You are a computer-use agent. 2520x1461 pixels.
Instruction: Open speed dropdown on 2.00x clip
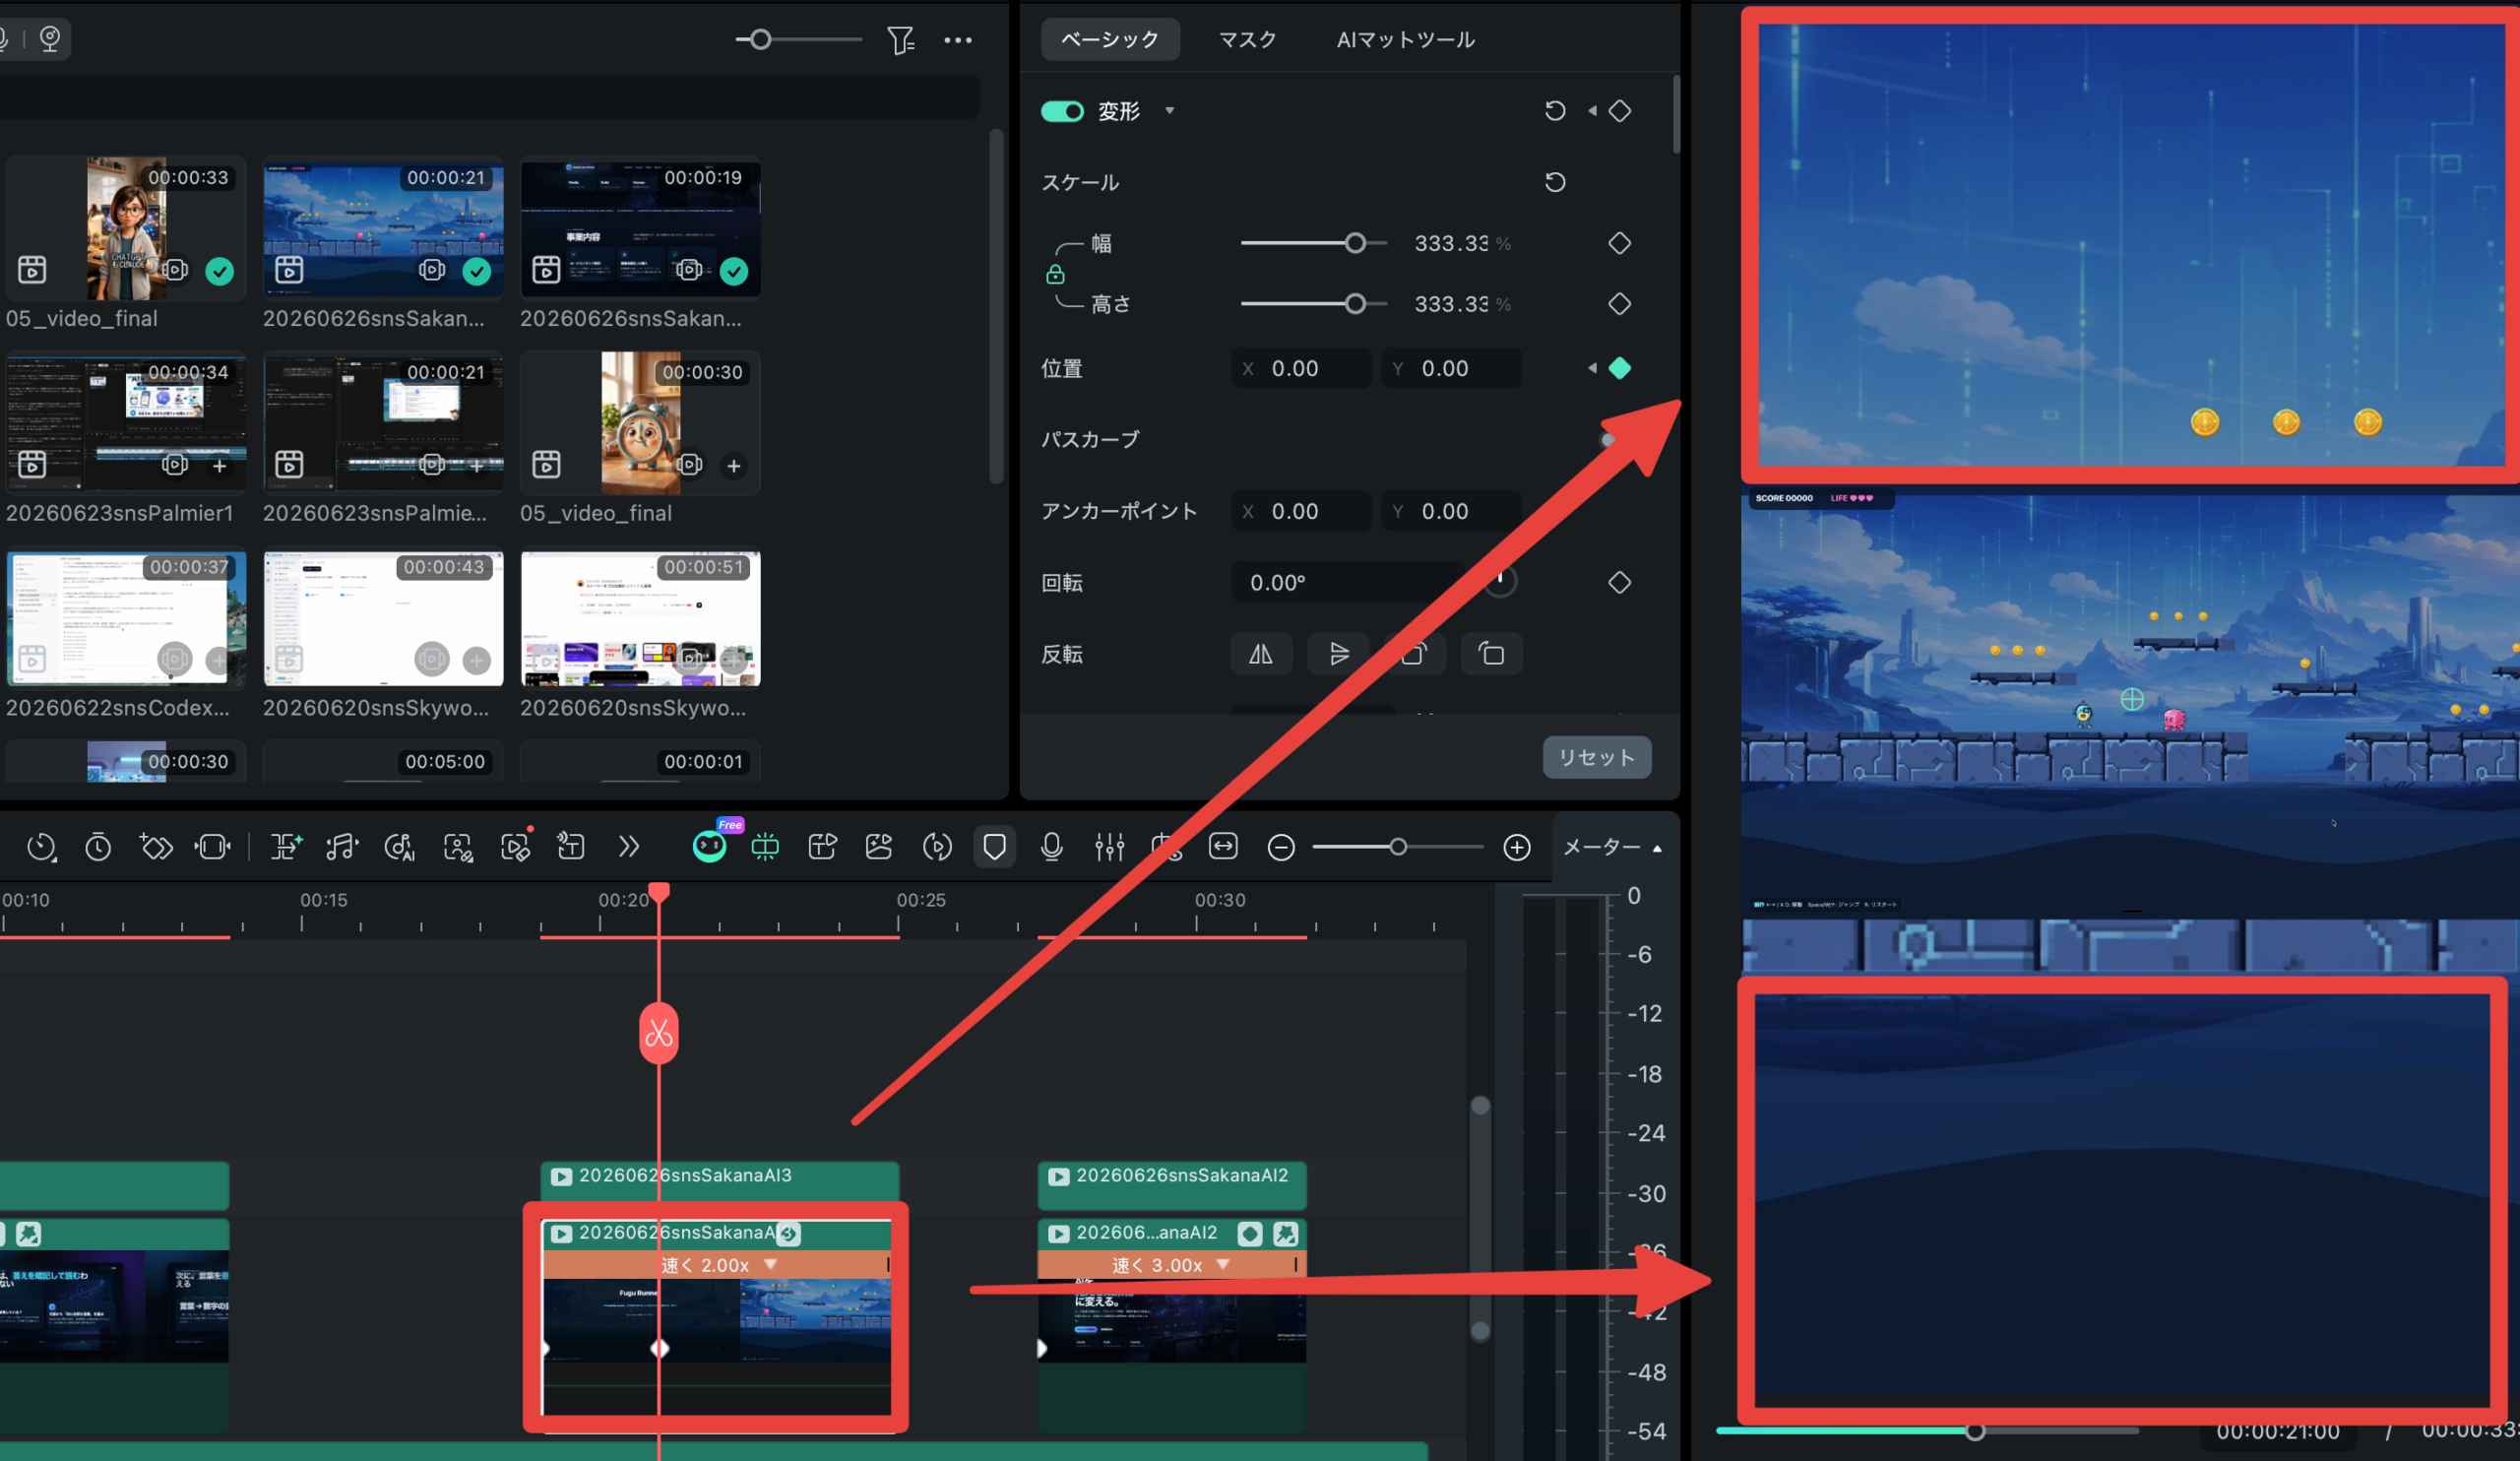771,1264
